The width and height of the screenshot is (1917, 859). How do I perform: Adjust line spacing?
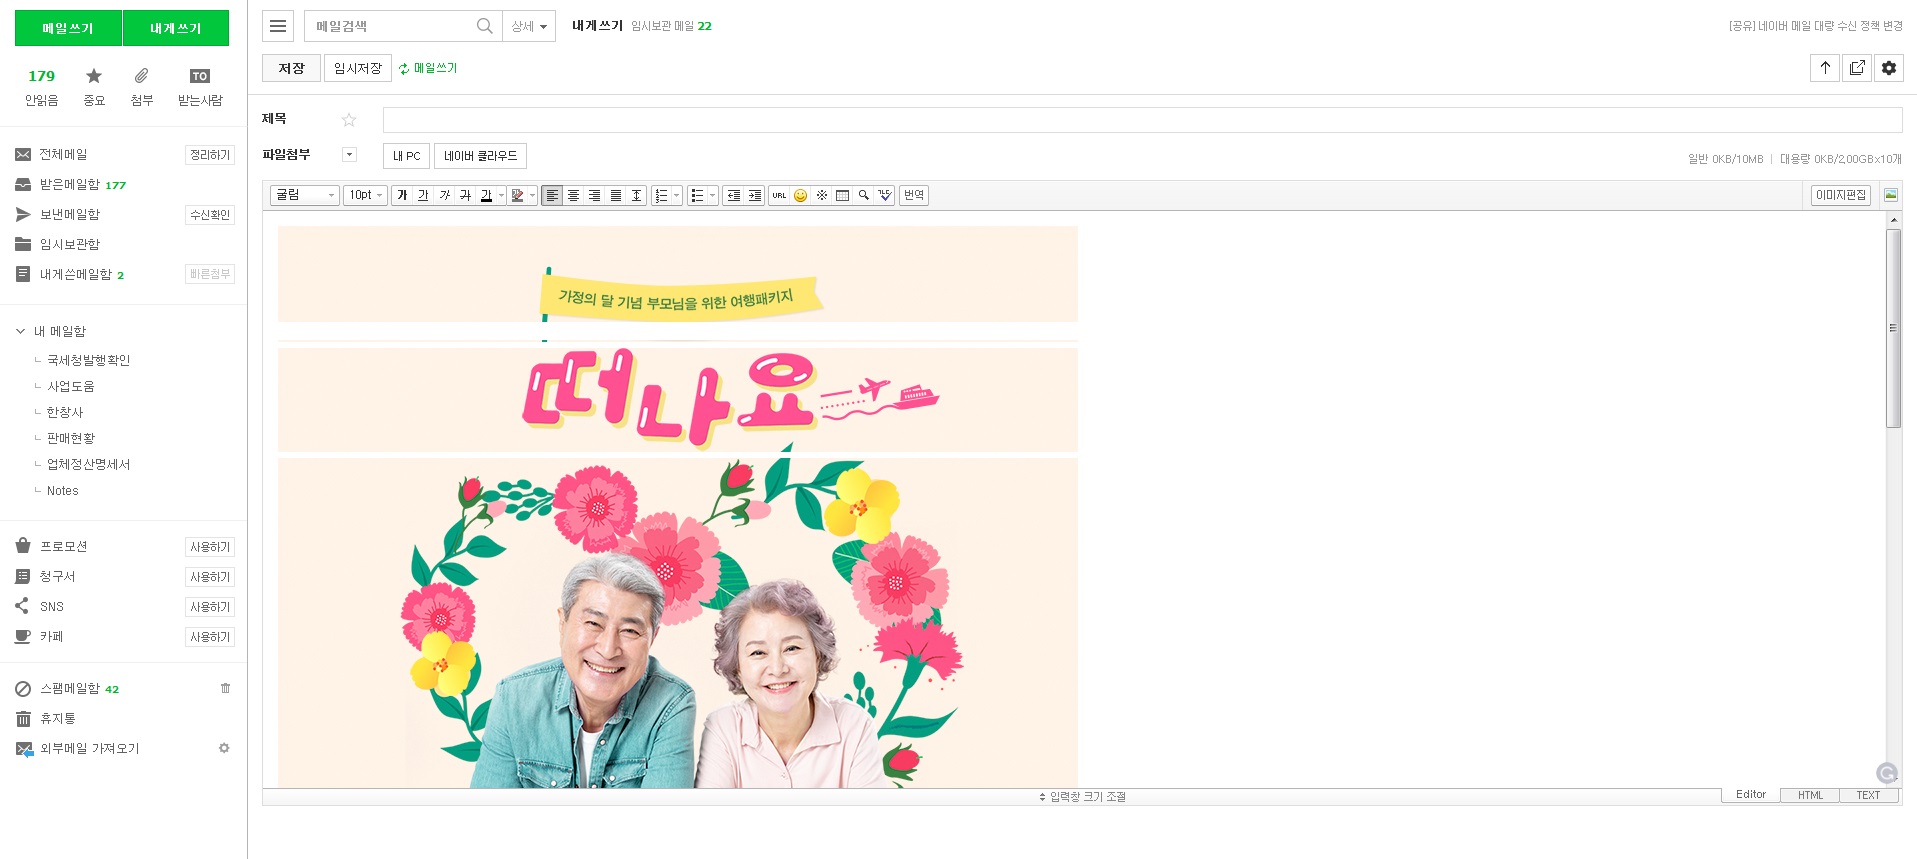click(636, 195)
